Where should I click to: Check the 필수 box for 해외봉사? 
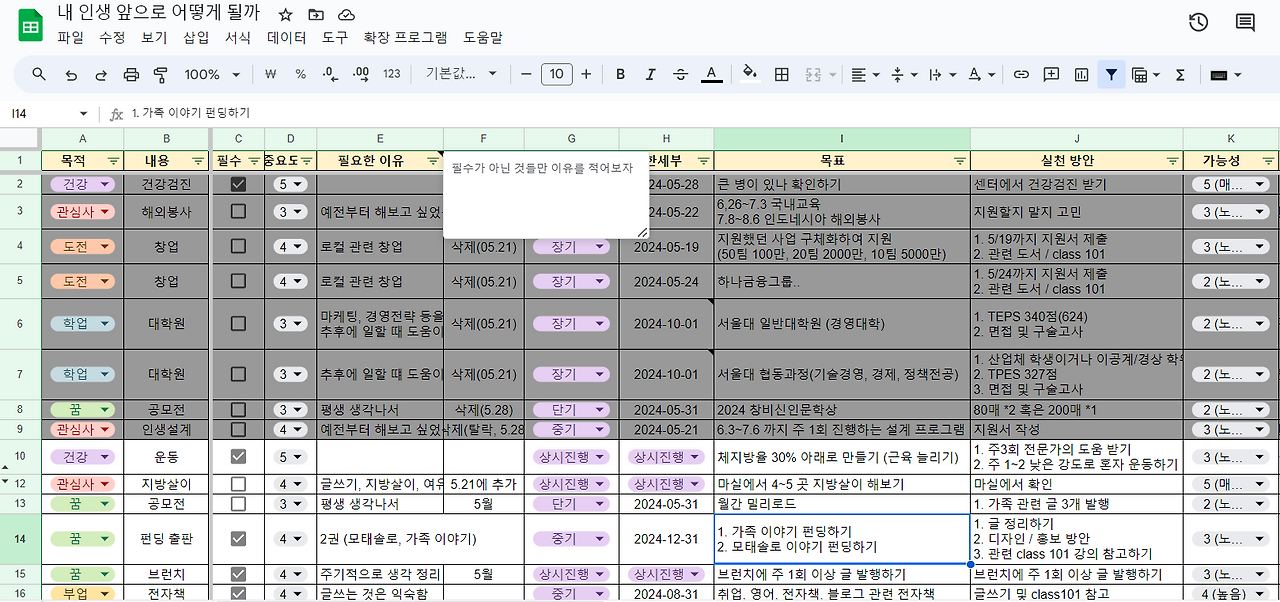point(238,212)
